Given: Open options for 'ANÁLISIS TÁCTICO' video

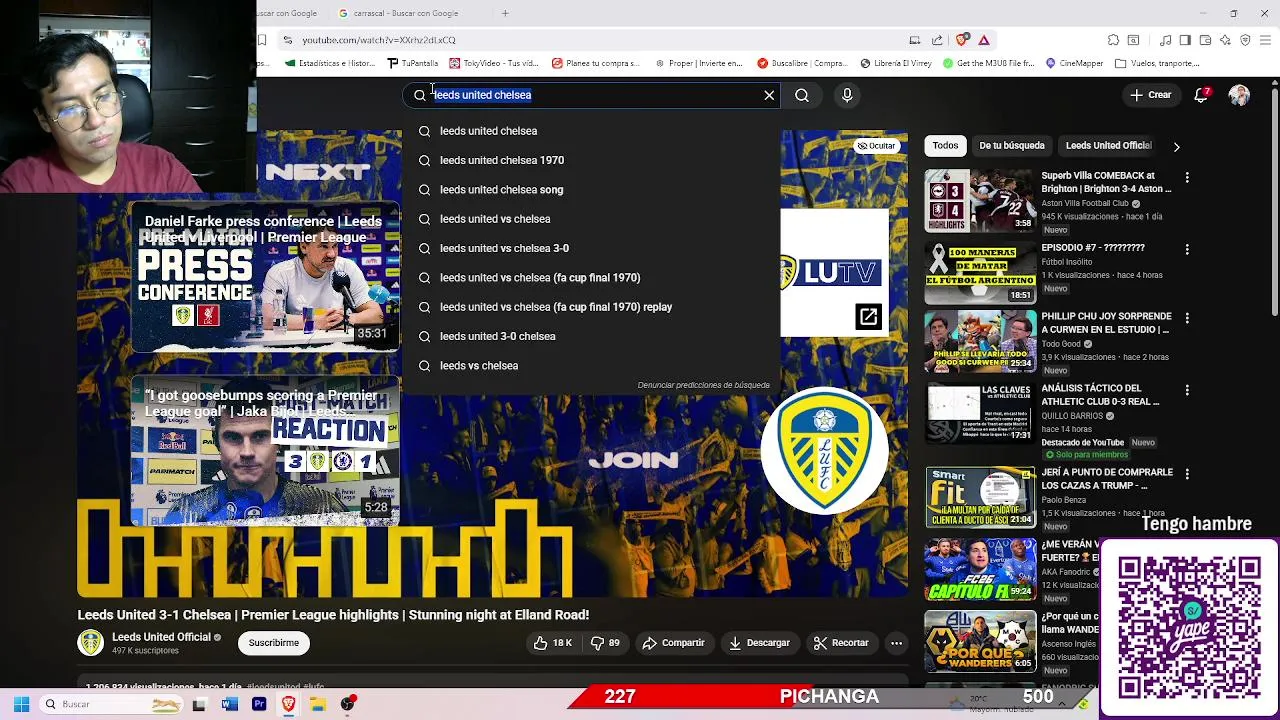Looking at the screenshot, I should pos(1187,390).
